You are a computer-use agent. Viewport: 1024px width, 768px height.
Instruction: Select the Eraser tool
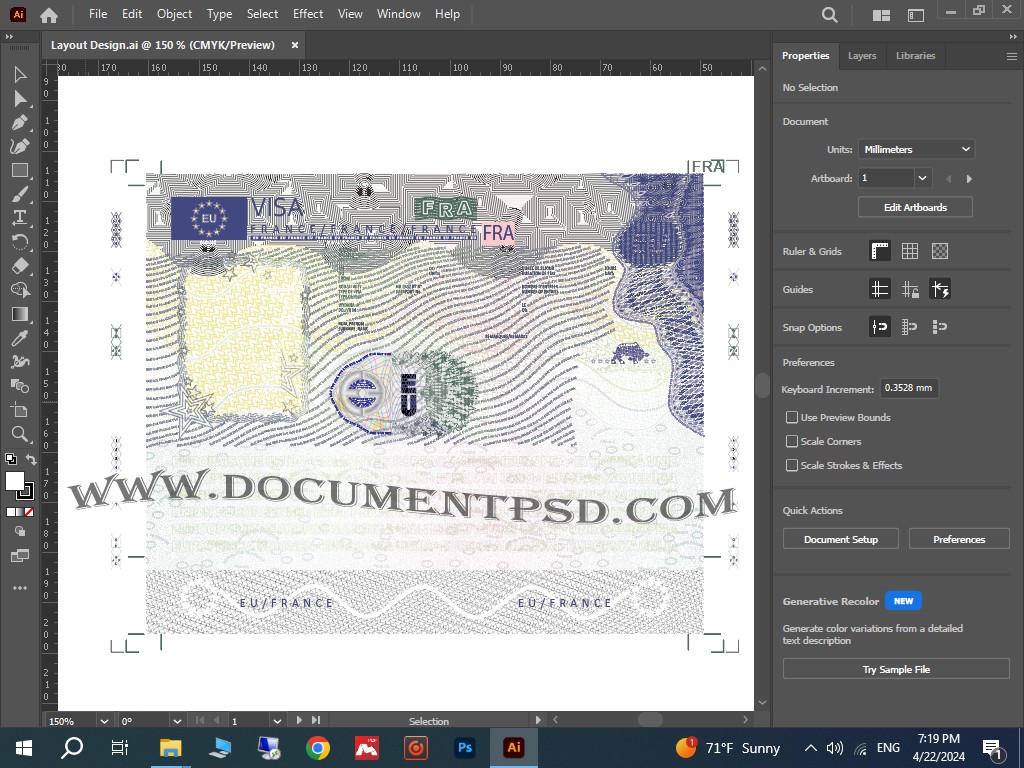pyautogui.click(x=20, y=266)
